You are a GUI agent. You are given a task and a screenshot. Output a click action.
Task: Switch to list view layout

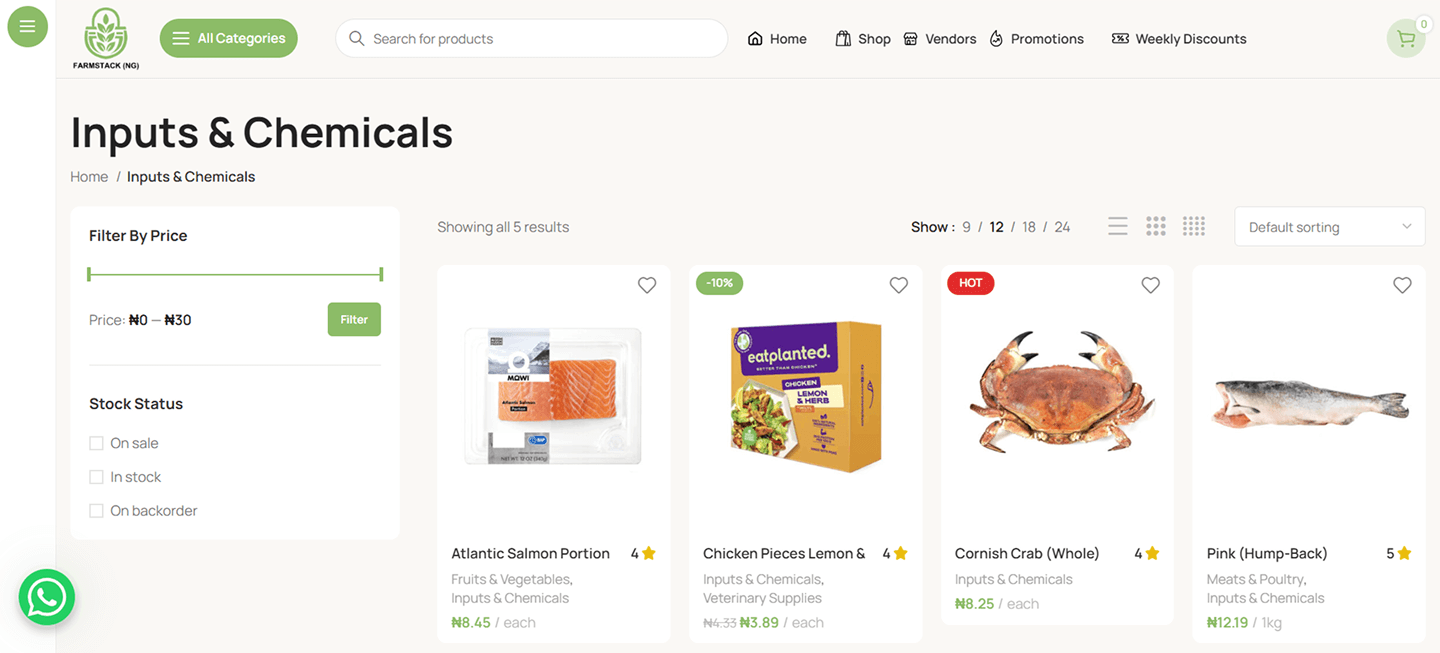pyautogui.click(x=1118, y=227)
